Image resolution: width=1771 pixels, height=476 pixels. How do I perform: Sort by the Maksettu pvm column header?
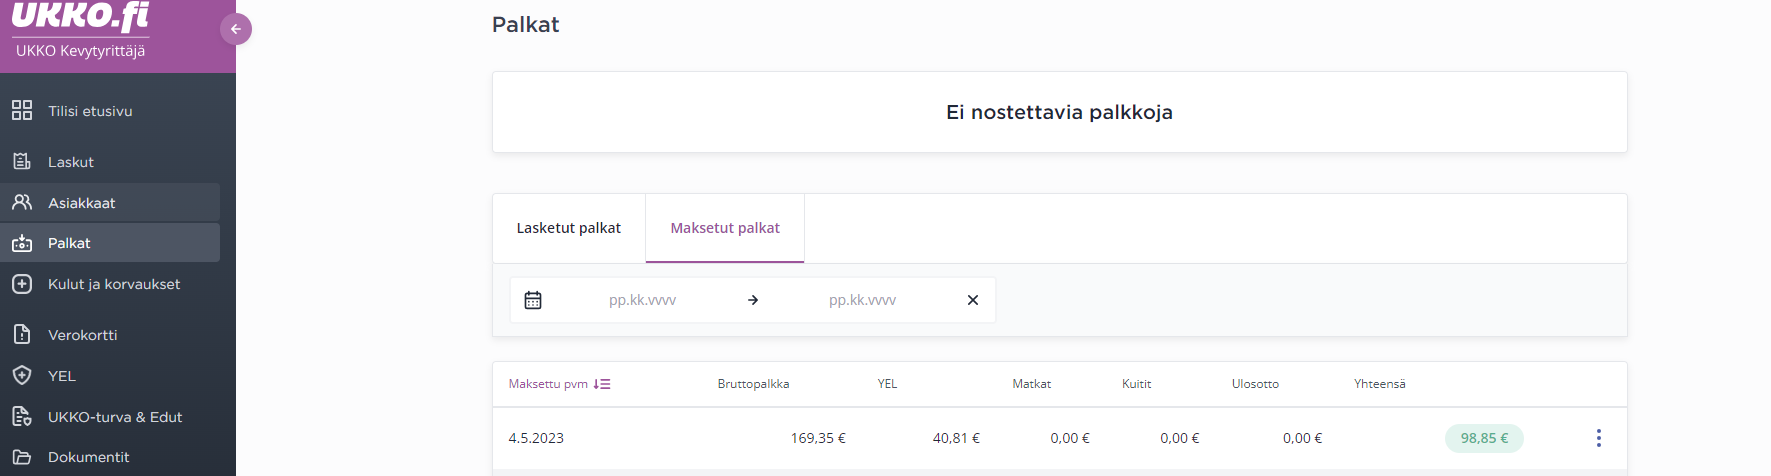548,384
